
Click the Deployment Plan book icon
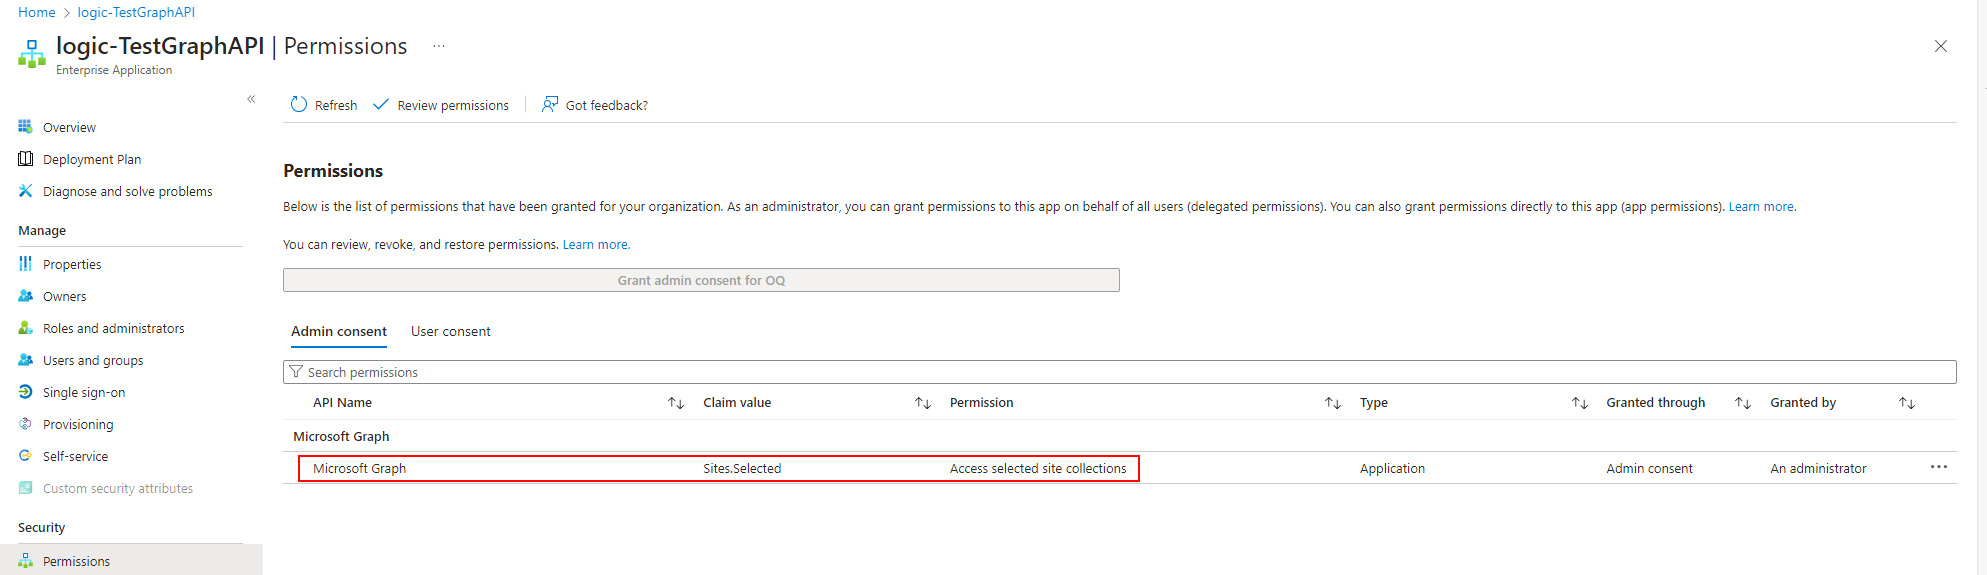tap(26, 159)
